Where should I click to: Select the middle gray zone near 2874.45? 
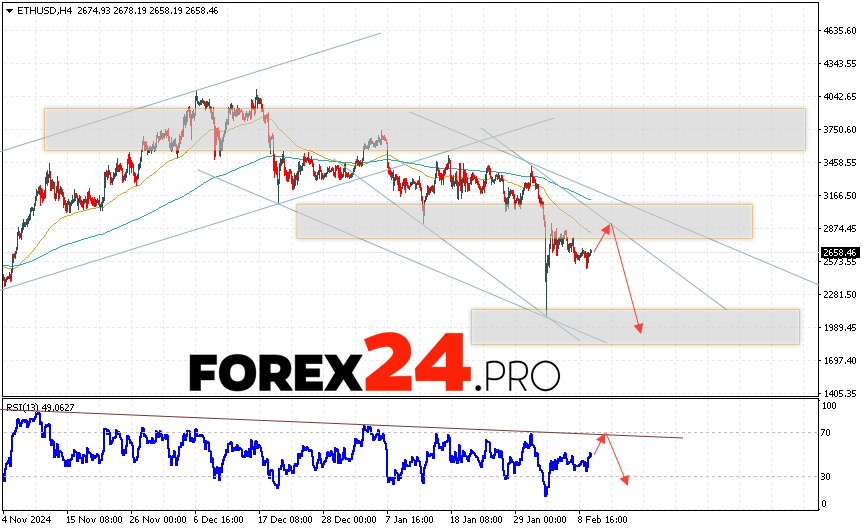tap(523, 221)
